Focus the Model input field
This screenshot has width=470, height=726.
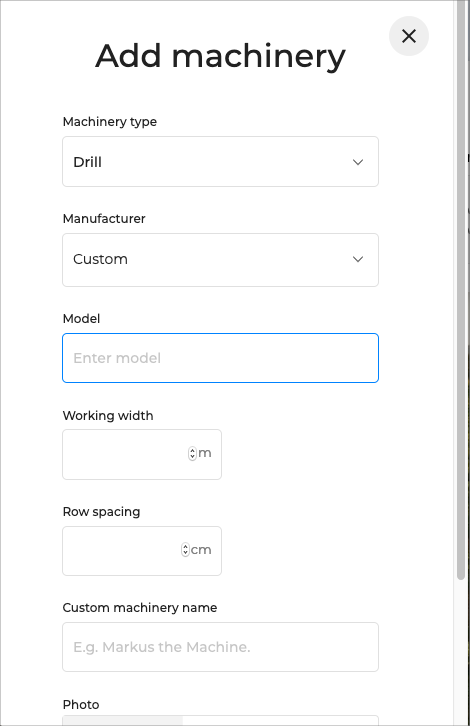[x=220, y=358]
